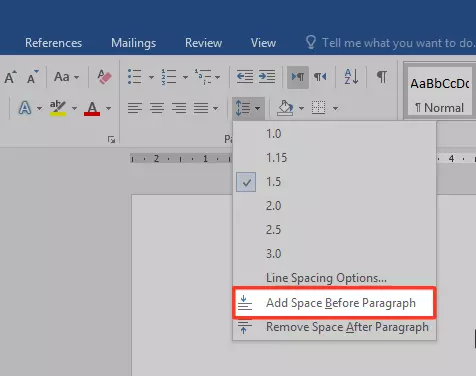This screenshot has width=476, height=376.
Task: Open the References tab
Action: [x=53, y=43]
